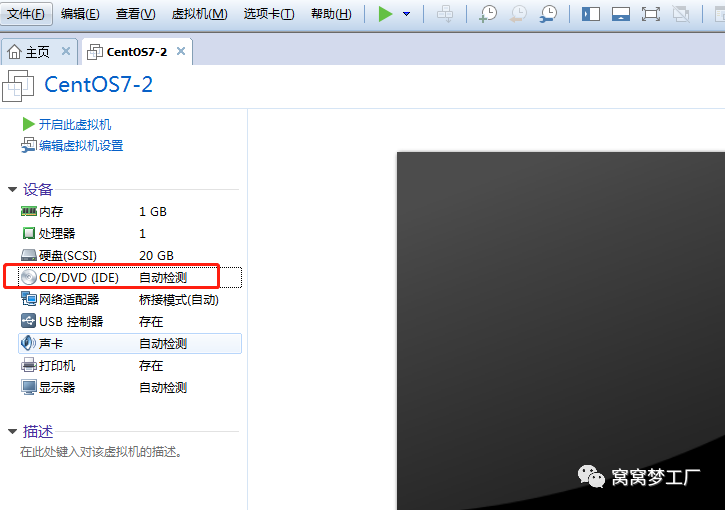Click the memory chip icon

[x=29, y=211]
